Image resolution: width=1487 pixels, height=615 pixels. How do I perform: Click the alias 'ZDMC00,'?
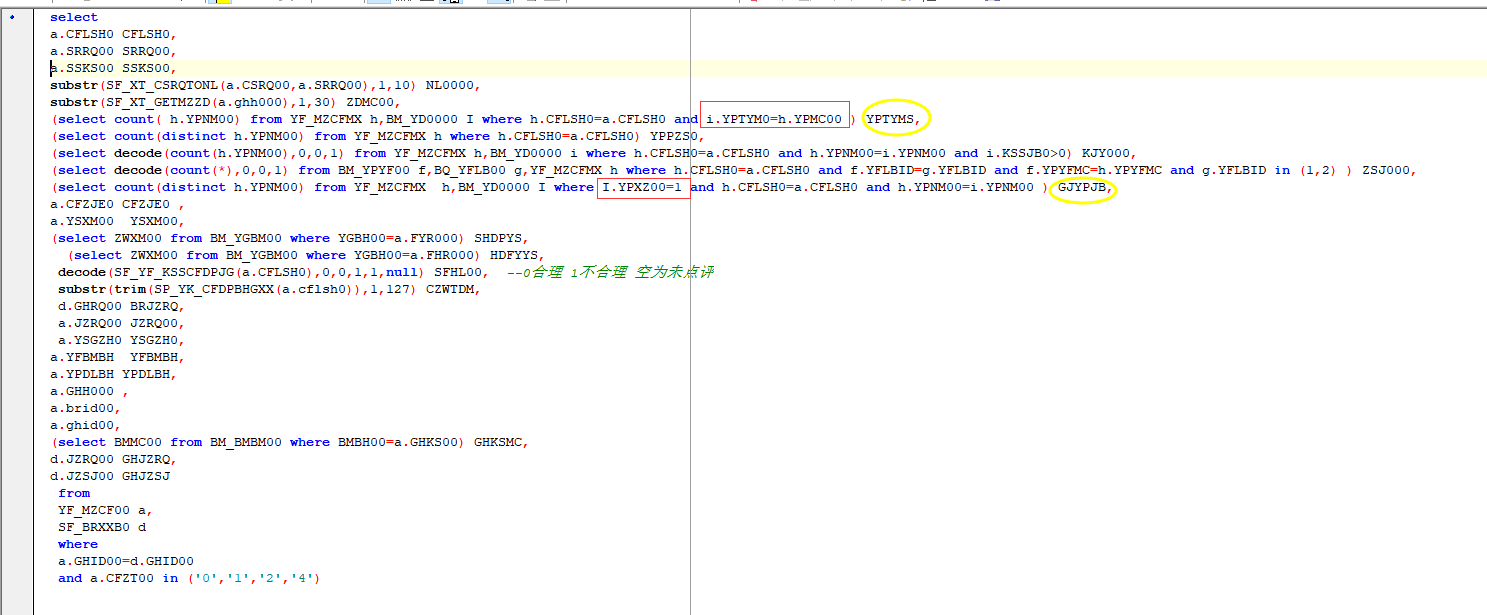coord(373,102)
